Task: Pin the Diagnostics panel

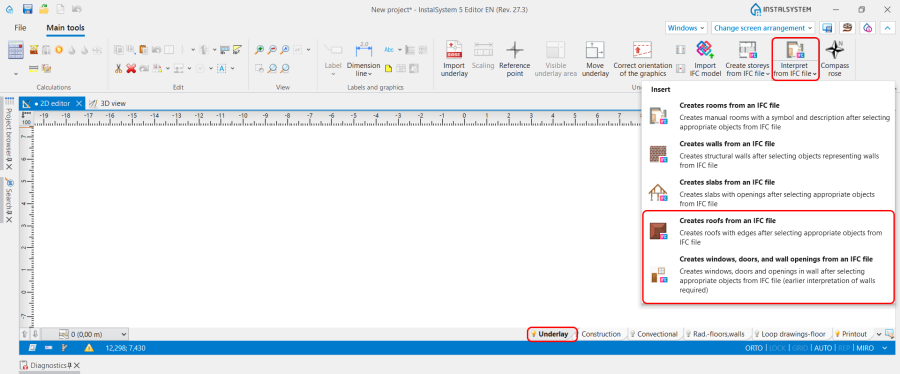Action: [69, 365]
